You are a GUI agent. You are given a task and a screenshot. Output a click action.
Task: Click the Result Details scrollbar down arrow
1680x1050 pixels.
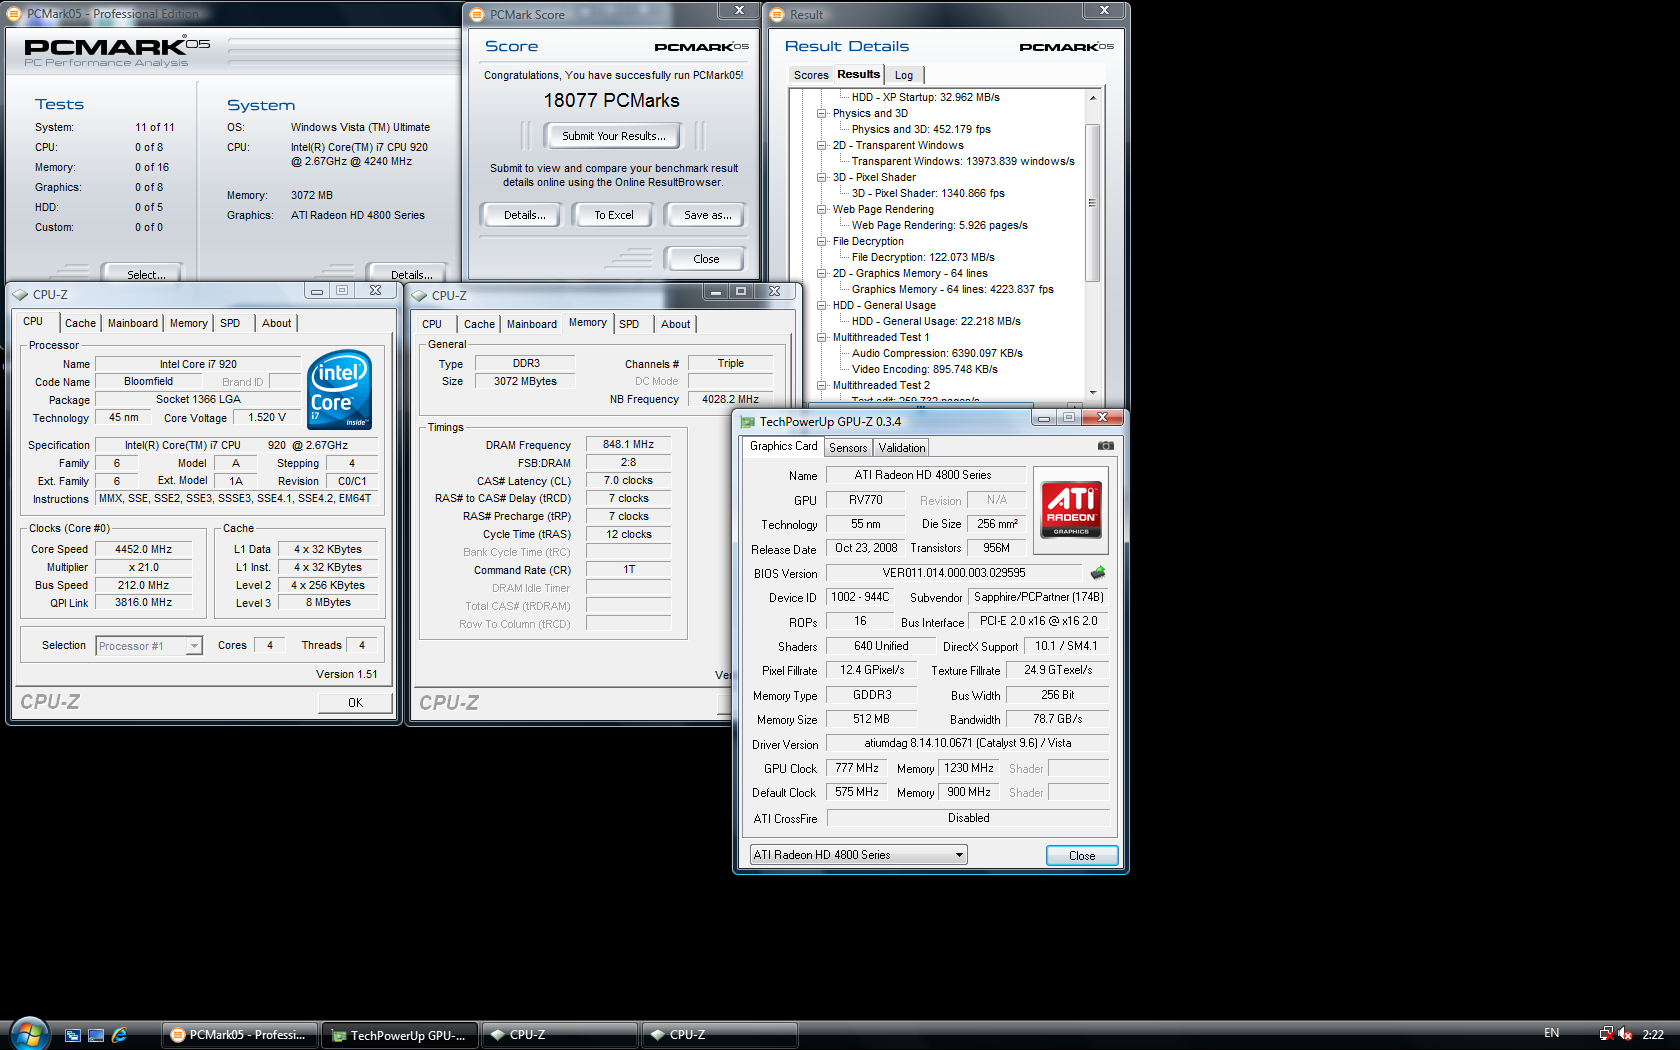1093,392
